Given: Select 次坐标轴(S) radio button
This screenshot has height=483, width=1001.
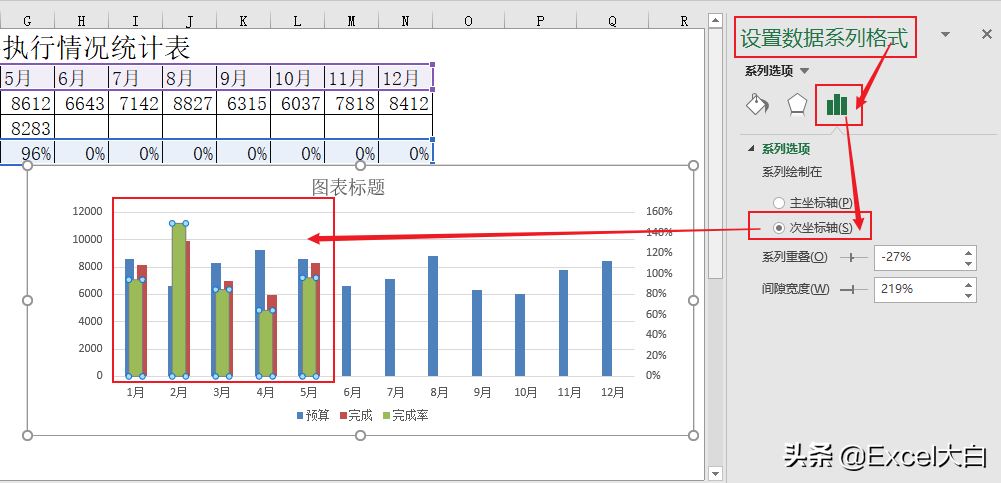Looking at the screenshot, I should tap(778, 228).
